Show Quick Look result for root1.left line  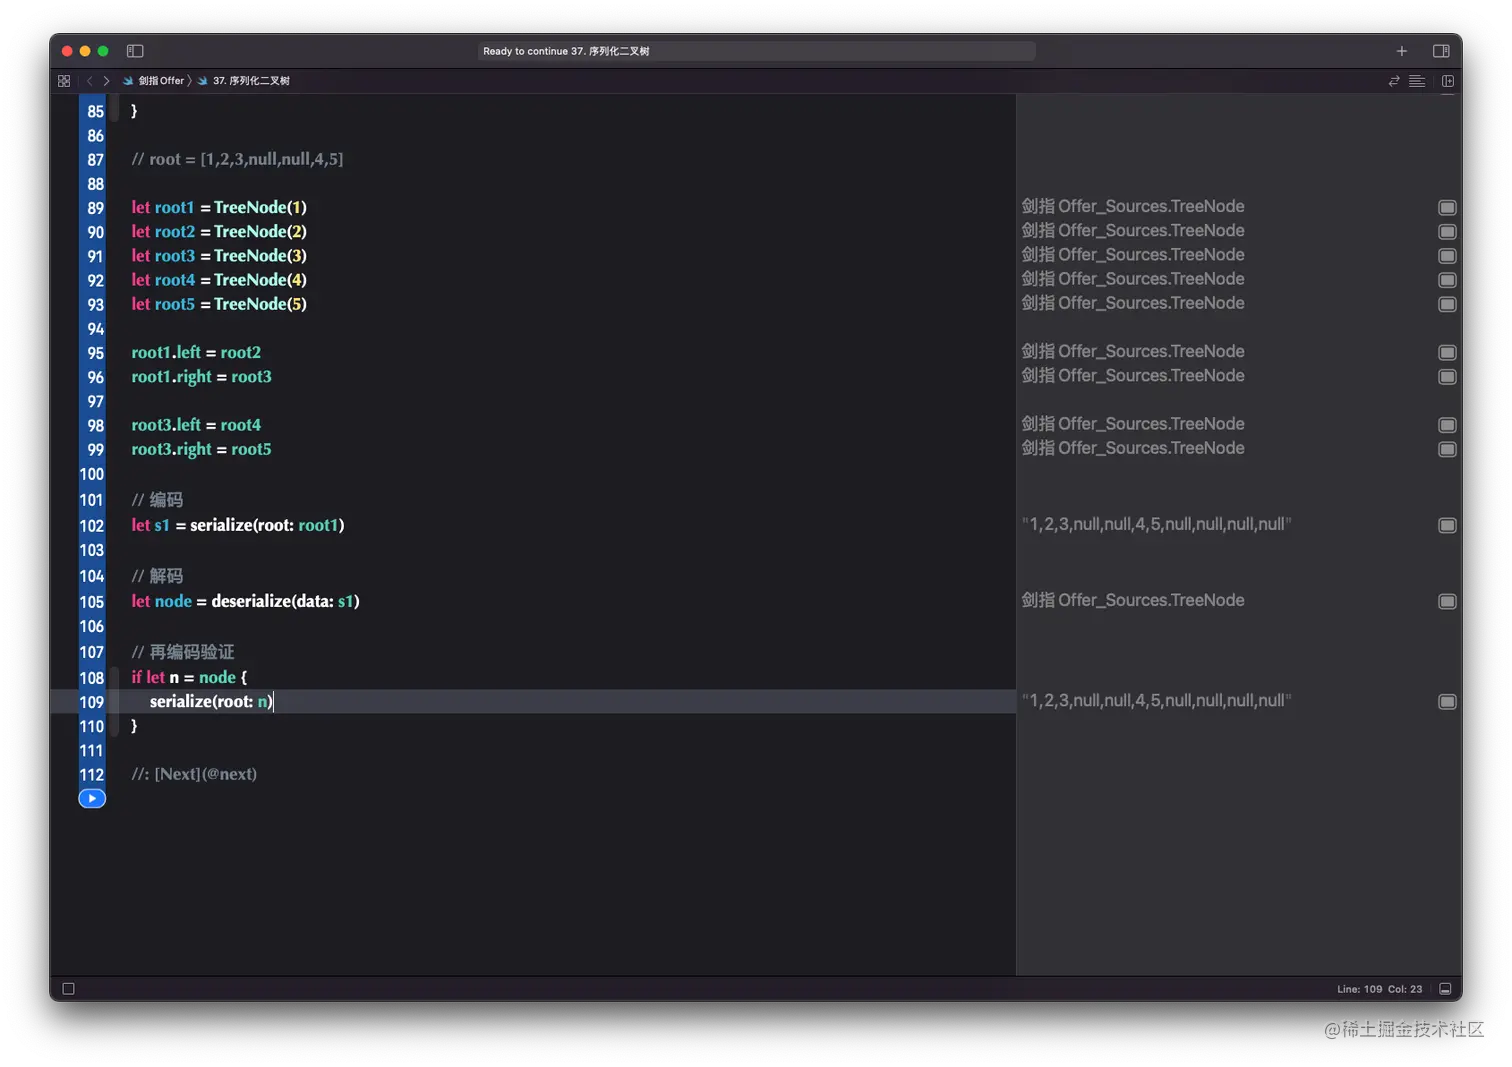pos(1447,352)
